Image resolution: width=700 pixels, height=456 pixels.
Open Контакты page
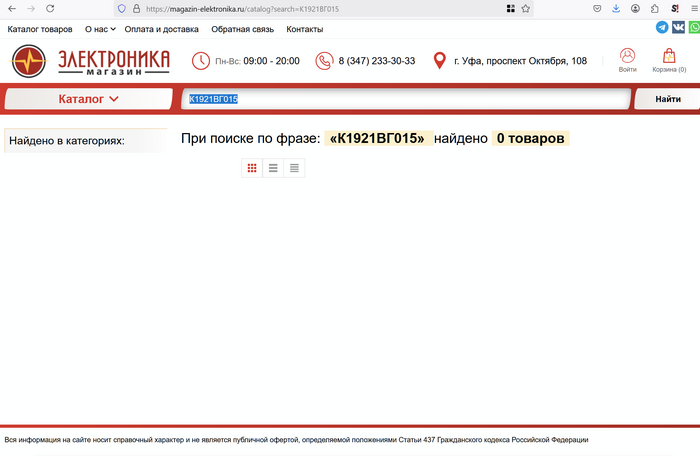[x=304, y=29]
